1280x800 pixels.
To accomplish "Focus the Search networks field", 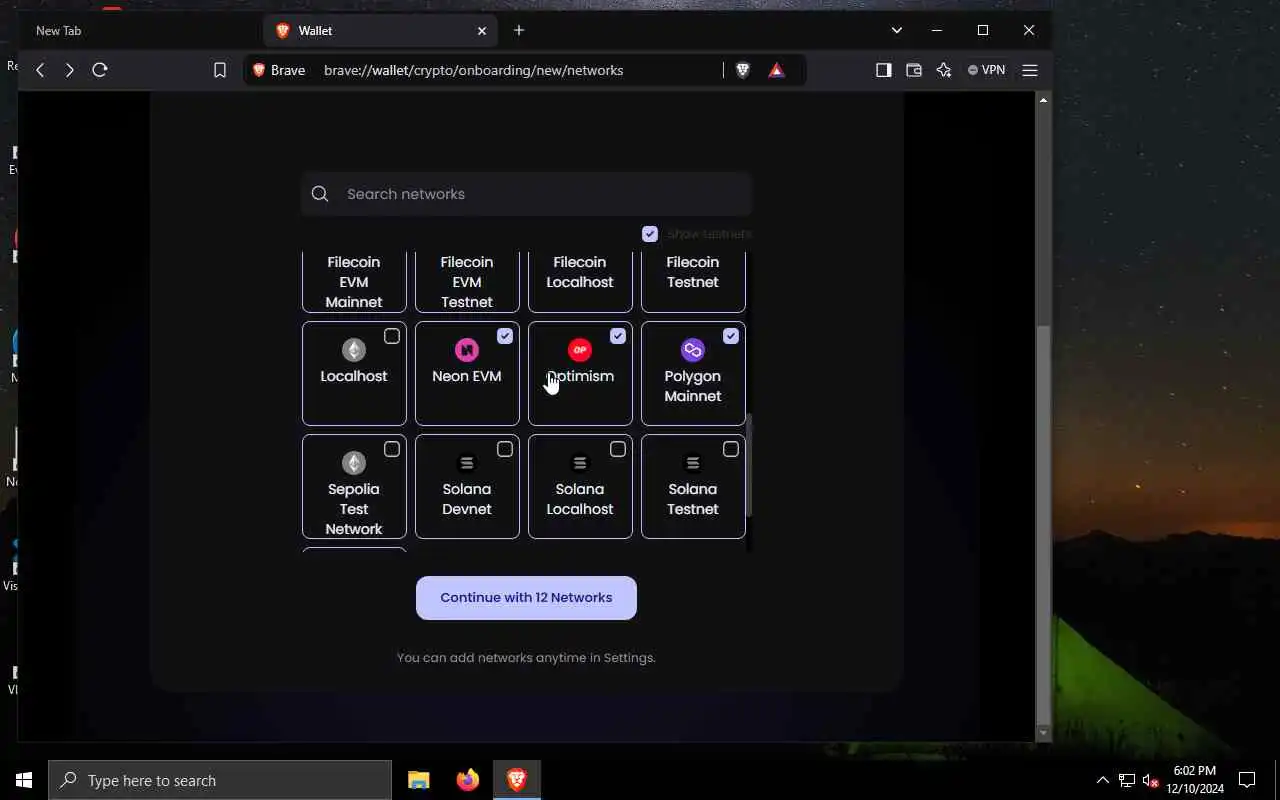I will click(526, 194).
